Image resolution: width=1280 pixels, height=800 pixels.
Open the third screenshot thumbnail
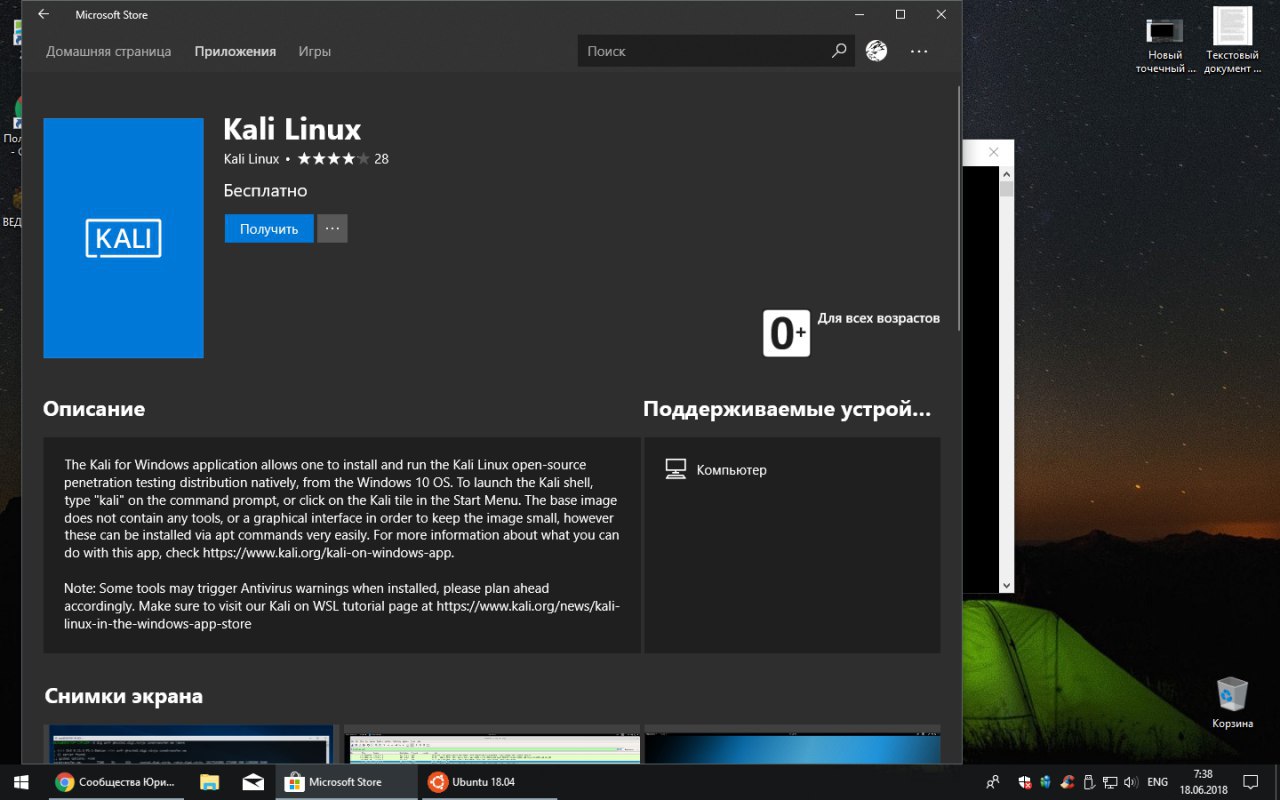pos(792,744)
